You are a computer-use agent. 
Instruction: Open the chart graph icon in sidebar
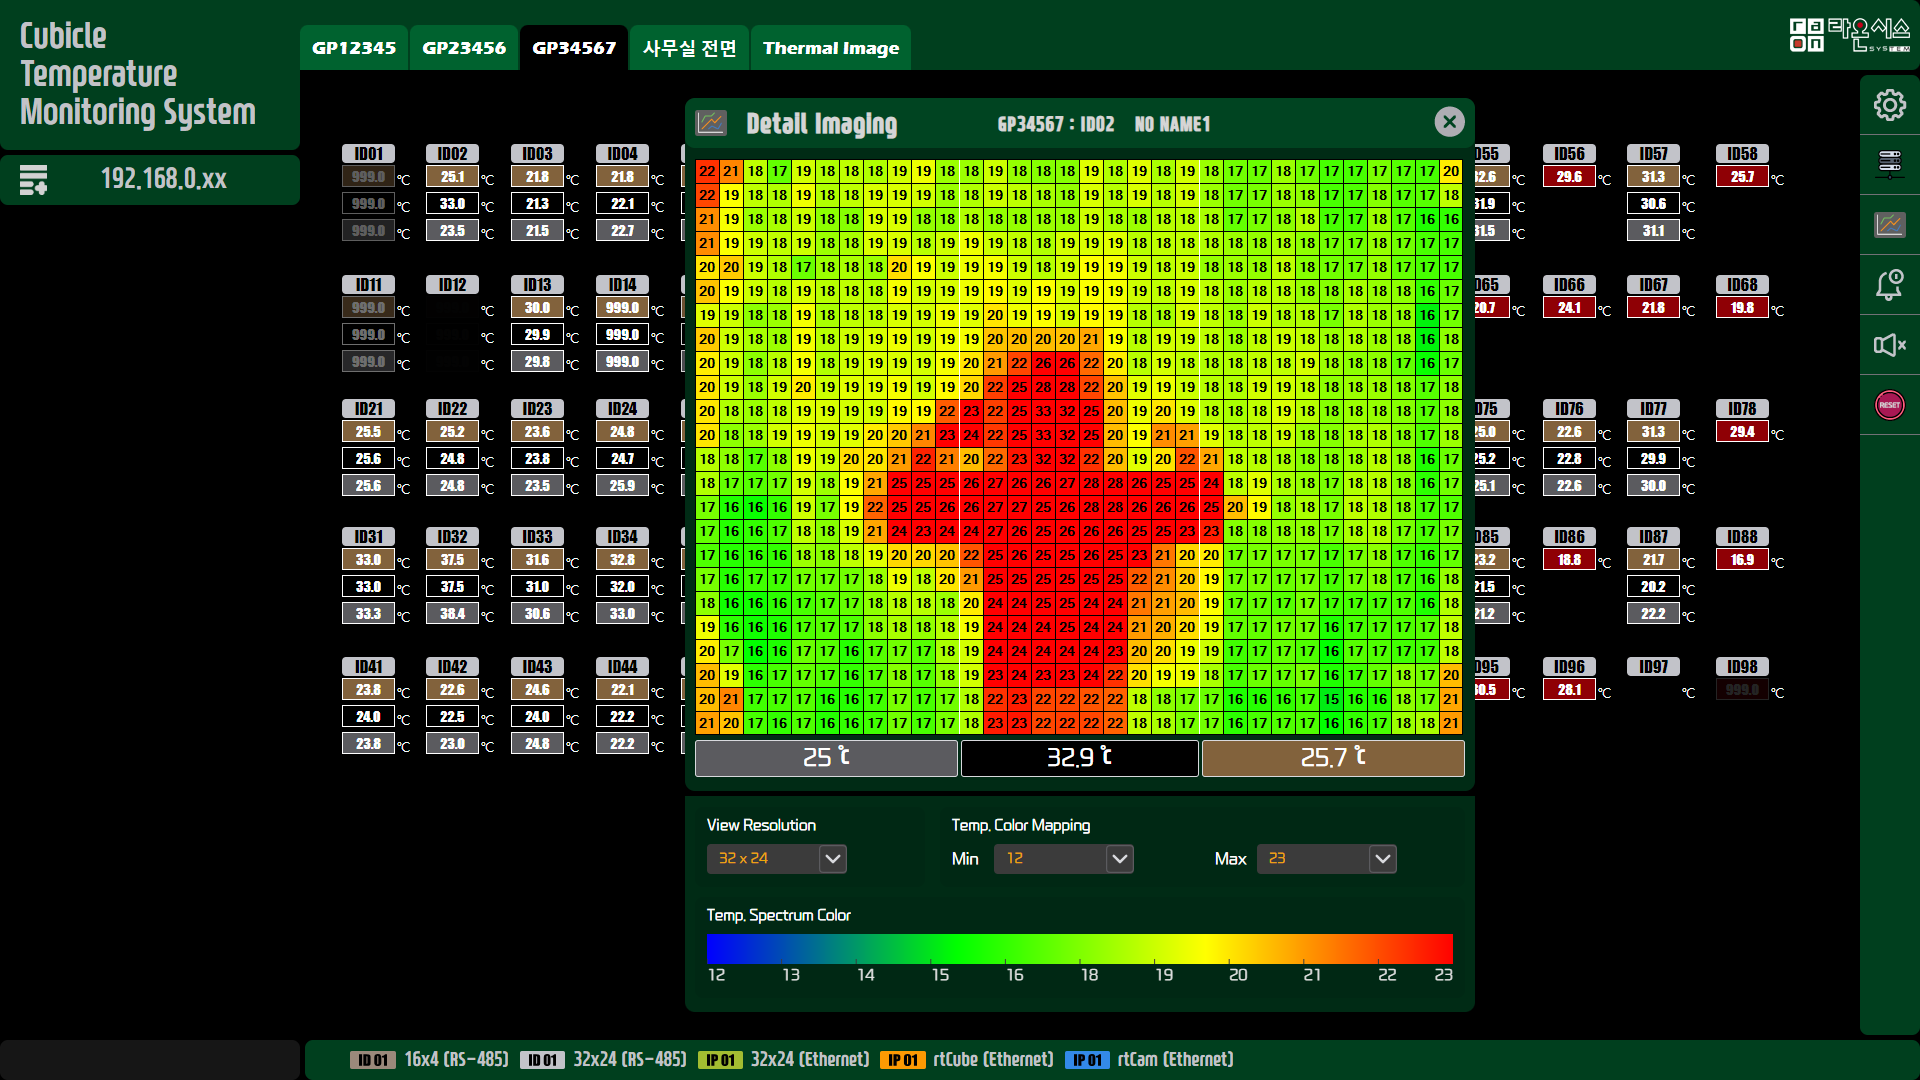pyautogui.click(x=1889, y=224)
